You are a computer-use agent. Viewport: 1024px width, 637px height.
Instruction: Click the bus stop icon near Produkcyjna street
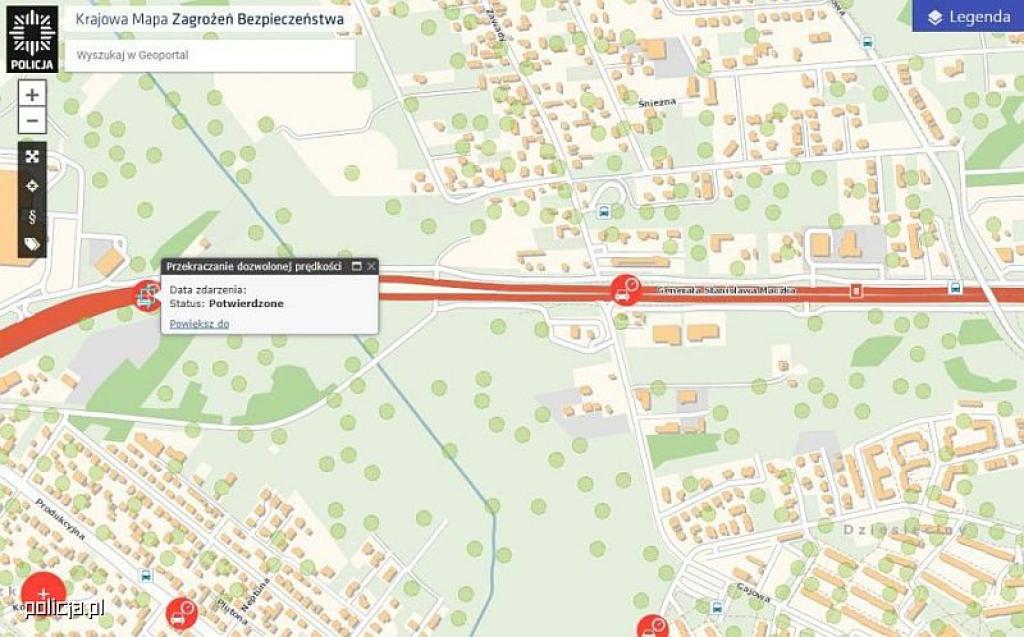146,576
